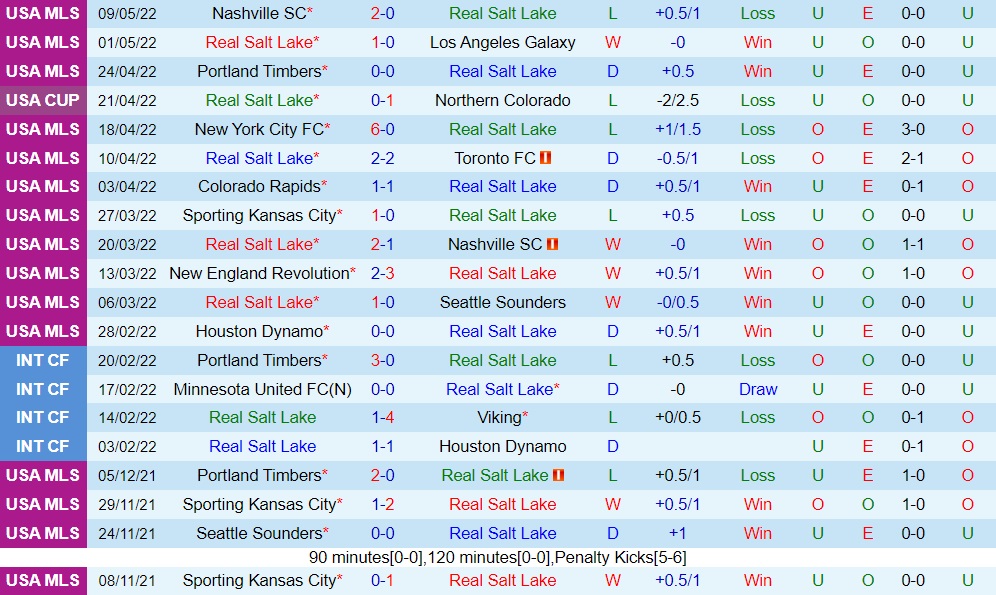Open Viking team link in the 14/02/22 row
996x595 pixels.
point(499,417)
